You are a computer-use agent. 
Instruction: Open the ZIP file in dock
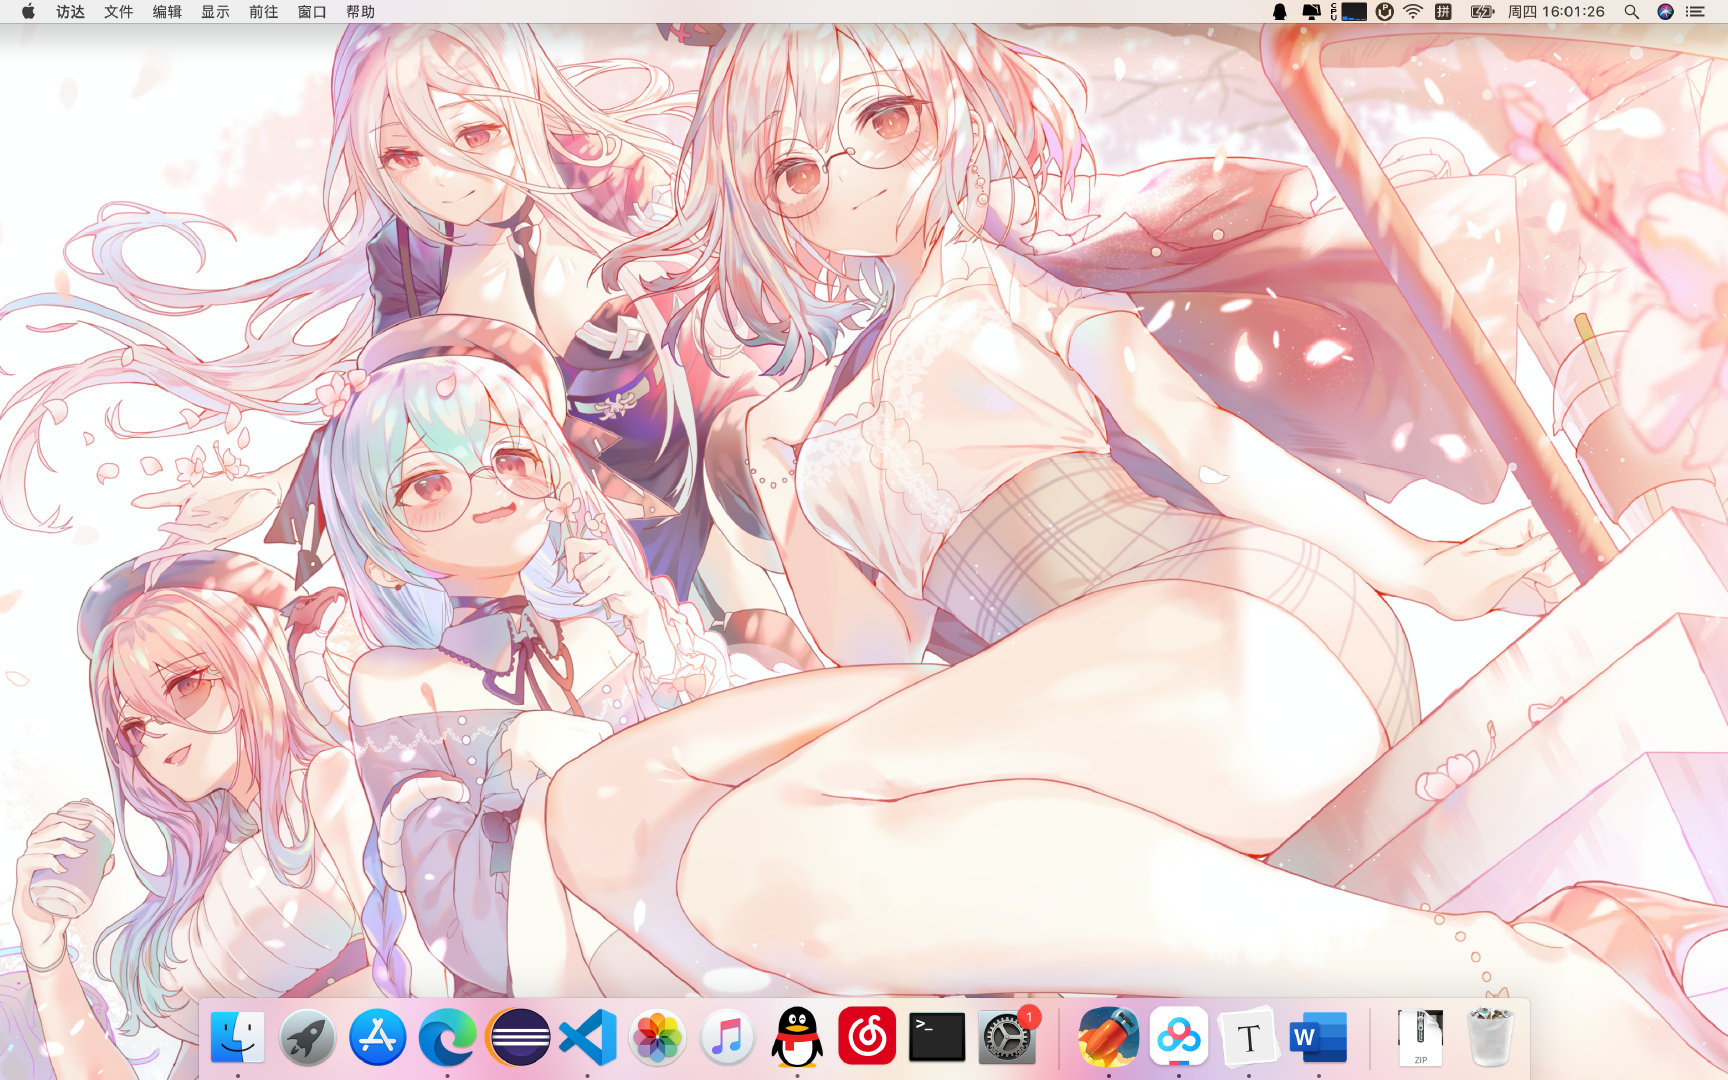pos(1421,1037)
